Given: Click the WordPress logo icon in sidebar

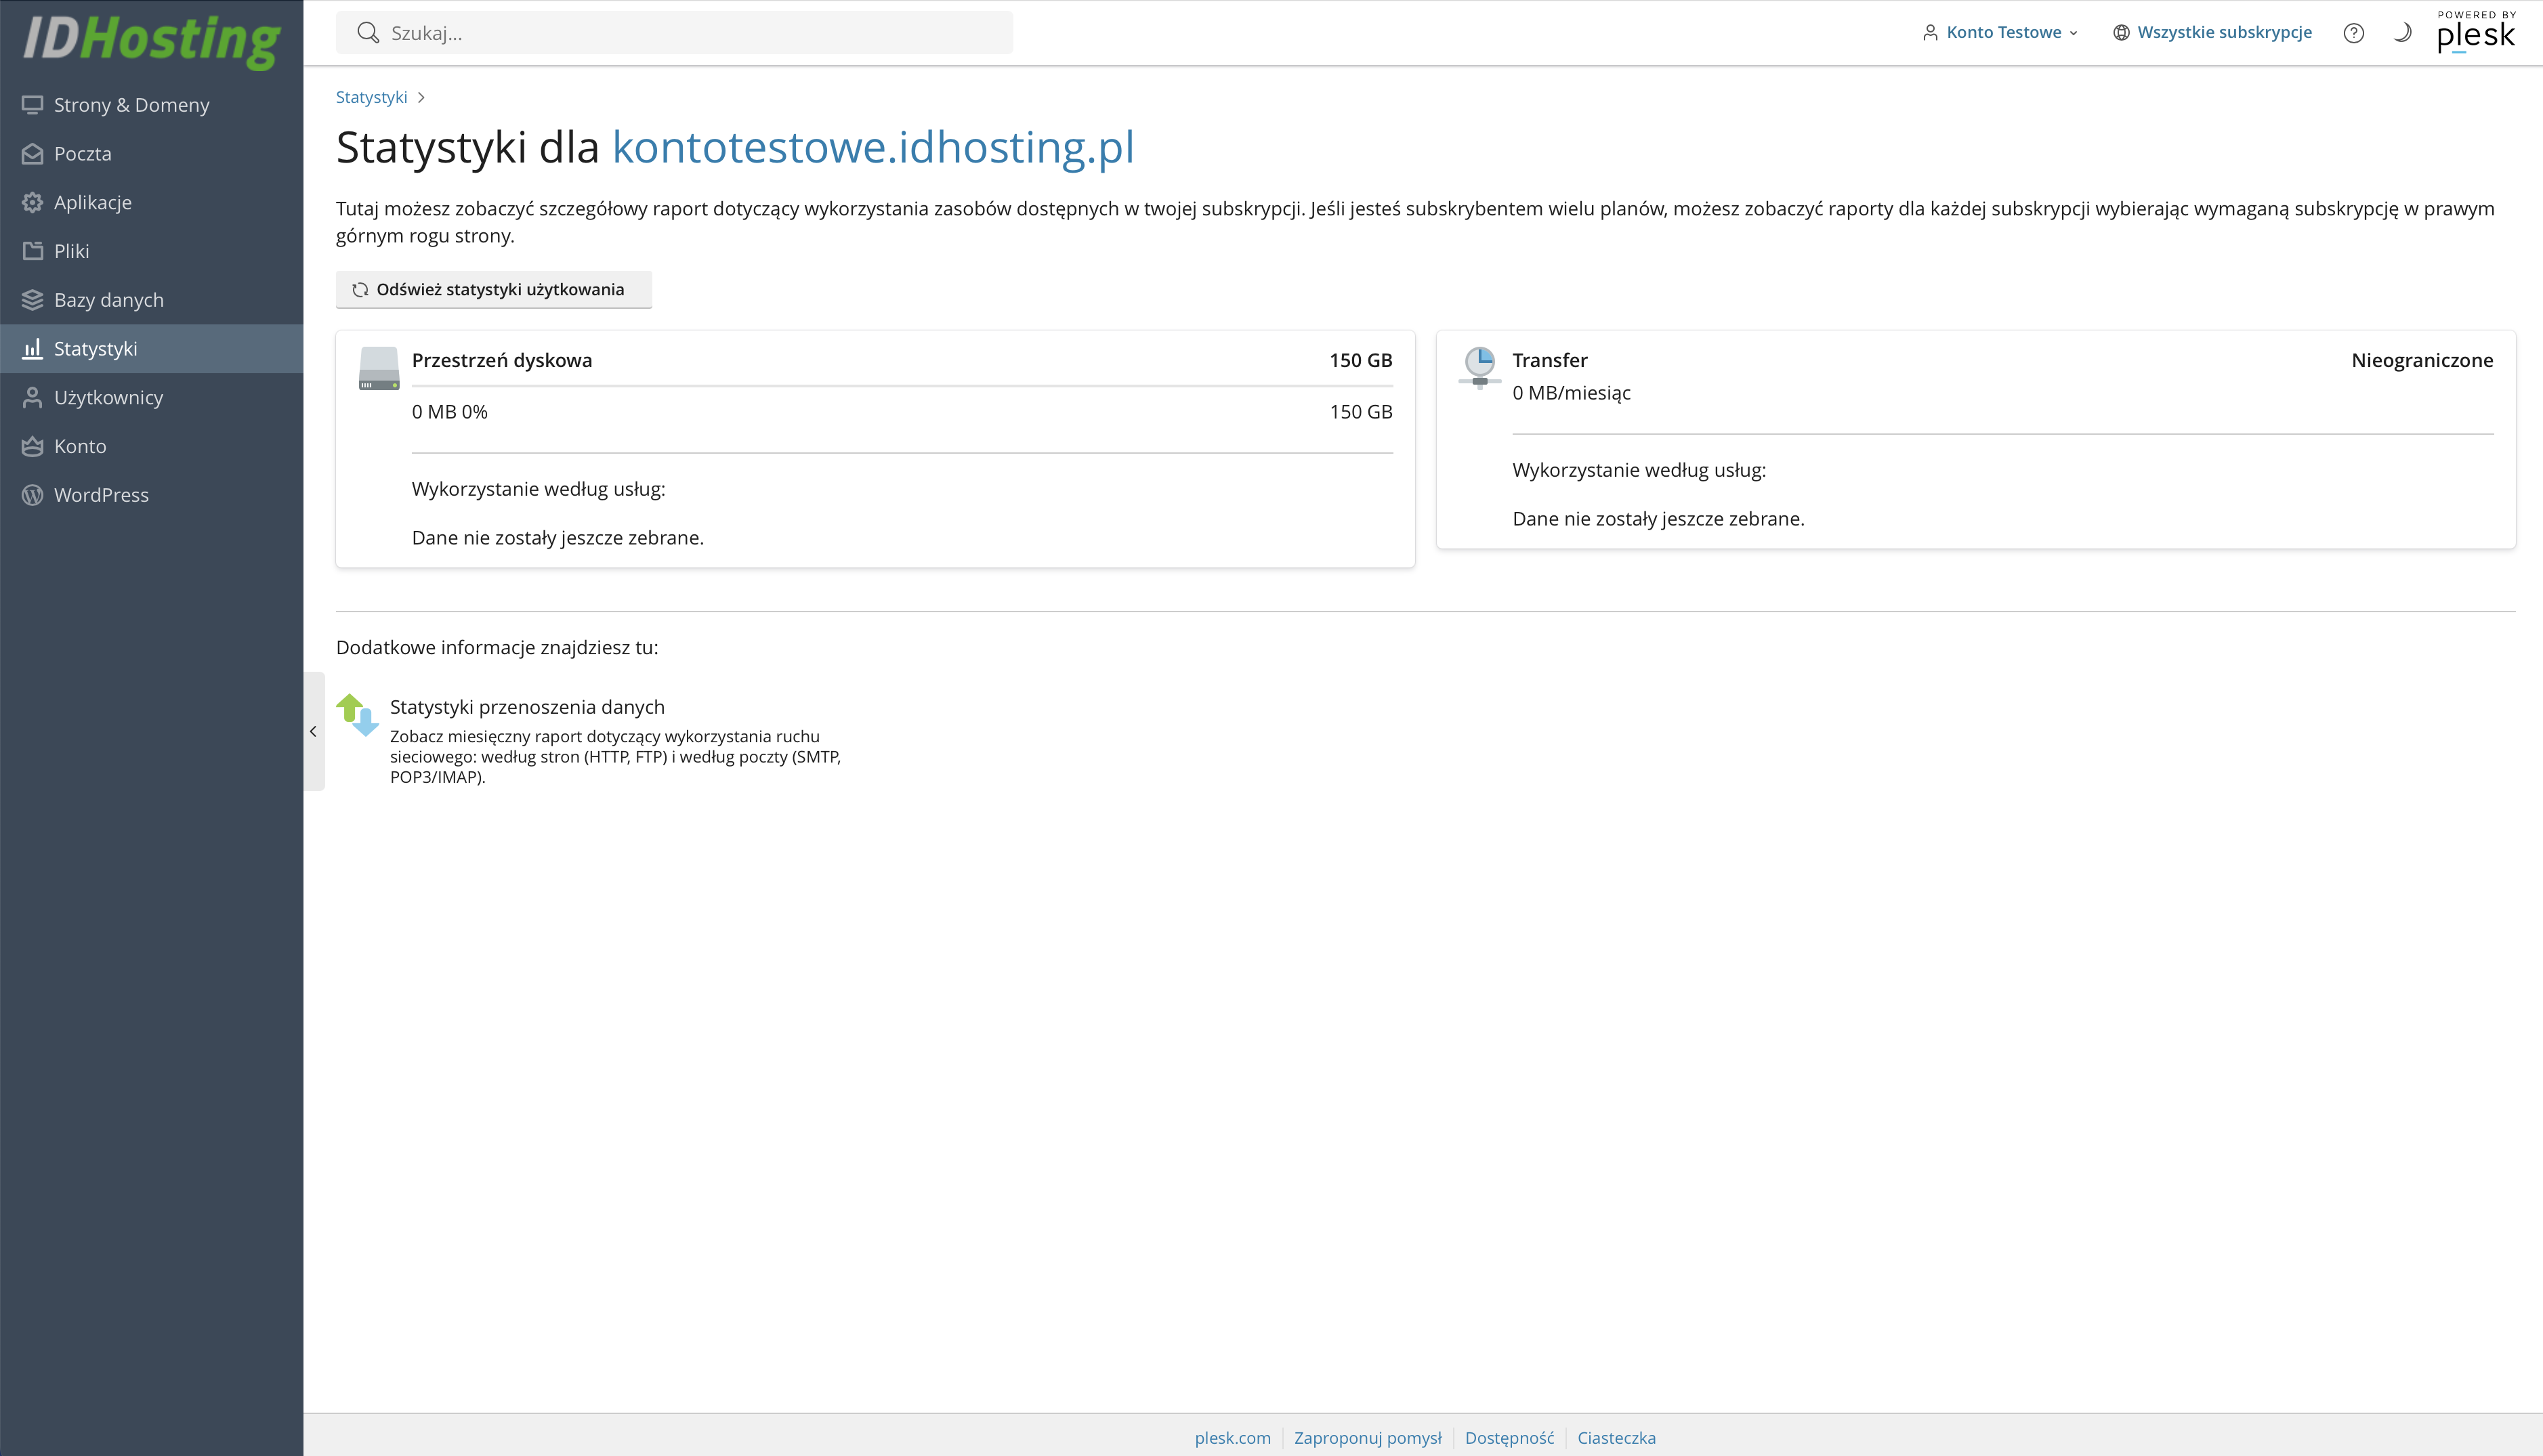Looking at the screenshot, I should pos(33,495).
